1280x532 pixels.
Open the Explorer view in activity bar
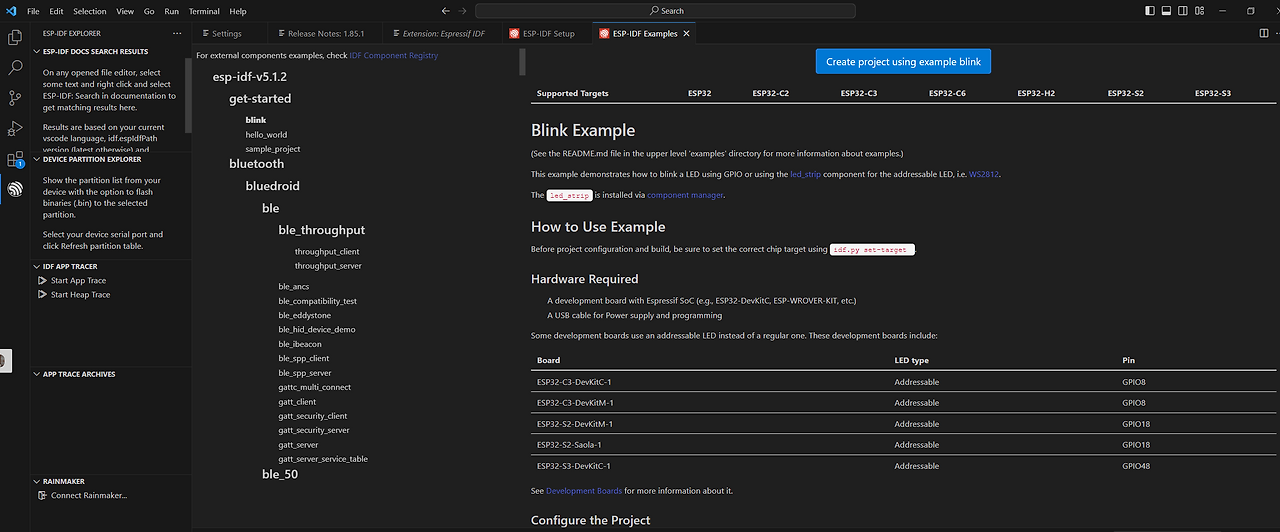(x=15, y=37)
